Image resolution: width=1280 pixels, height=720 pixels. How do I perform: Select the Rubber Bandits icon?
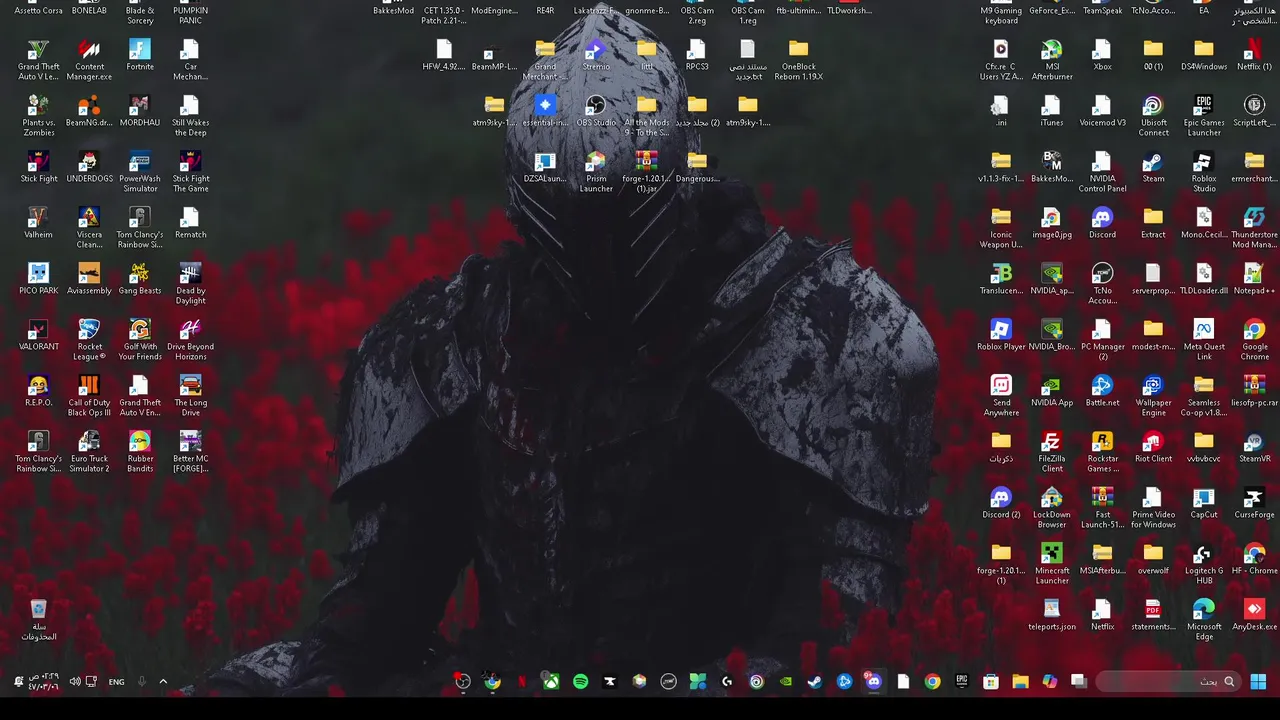coord(140,452)
